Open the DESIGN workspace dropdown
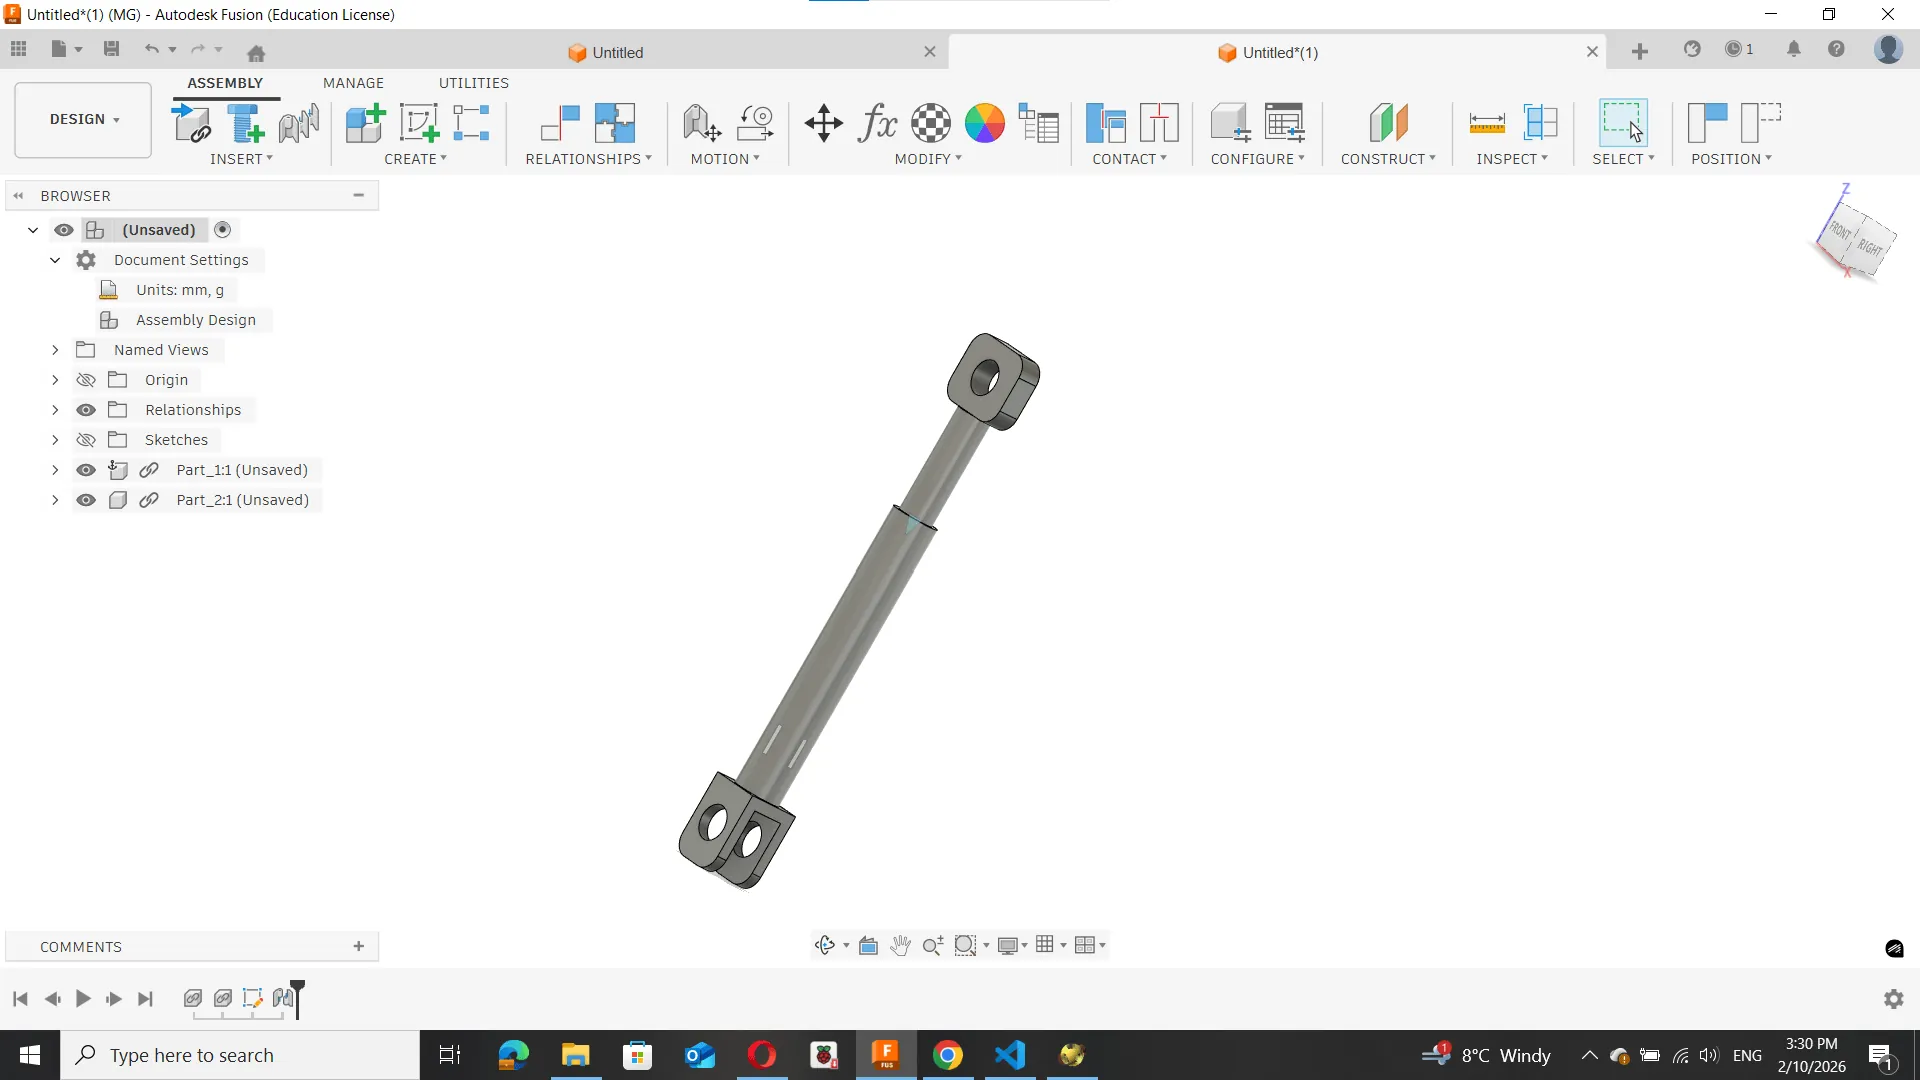This screenshot has width=1920, height=1080. pyautogui.click(x=84, y=119)
